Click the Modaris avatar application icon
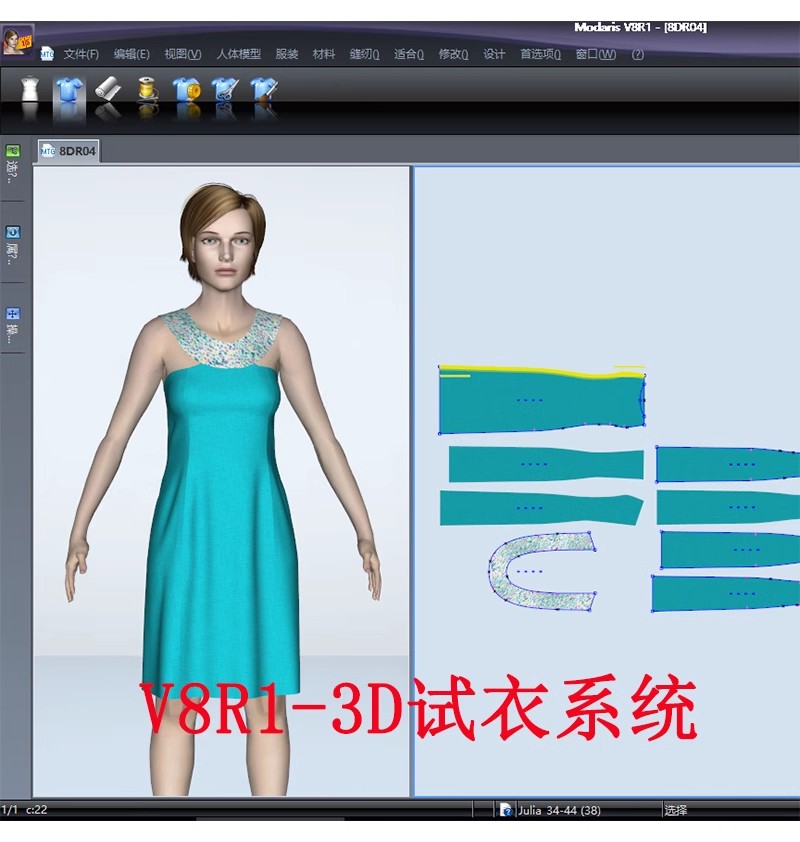The image size is (800, 842). [x=17, y=39]
